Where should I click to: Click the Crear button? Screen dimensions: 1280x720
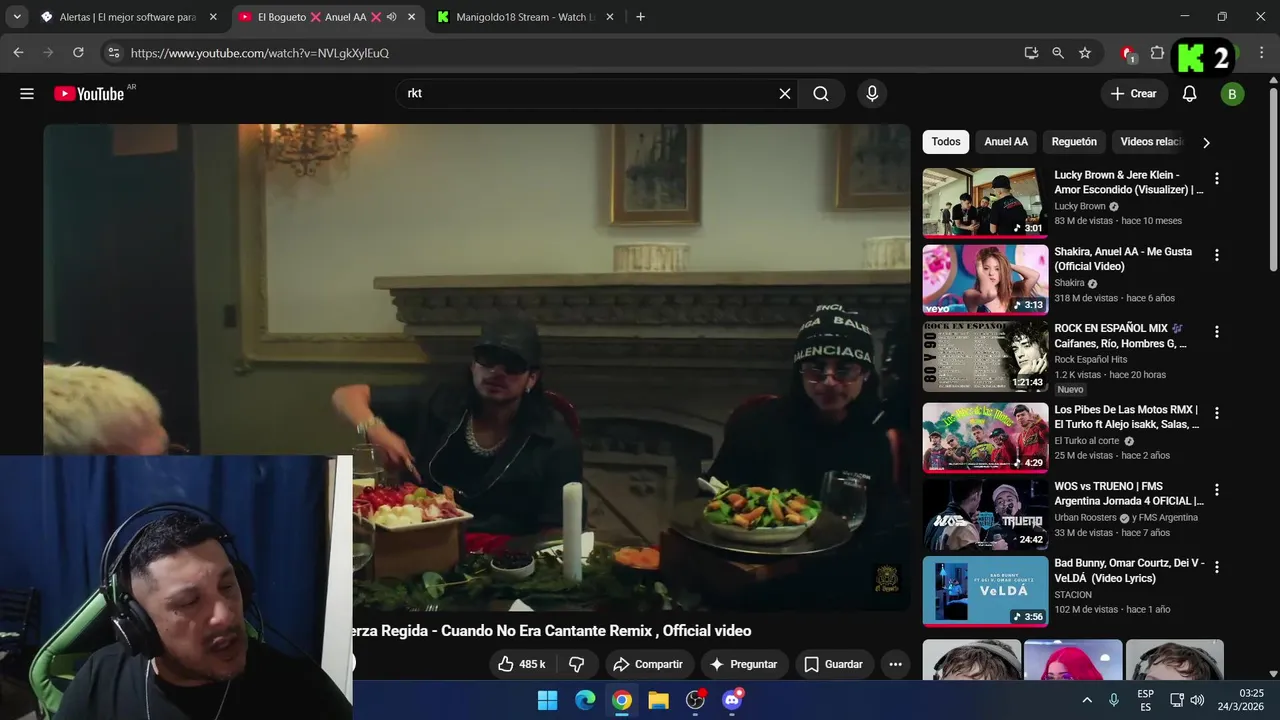pos(1134,94)
